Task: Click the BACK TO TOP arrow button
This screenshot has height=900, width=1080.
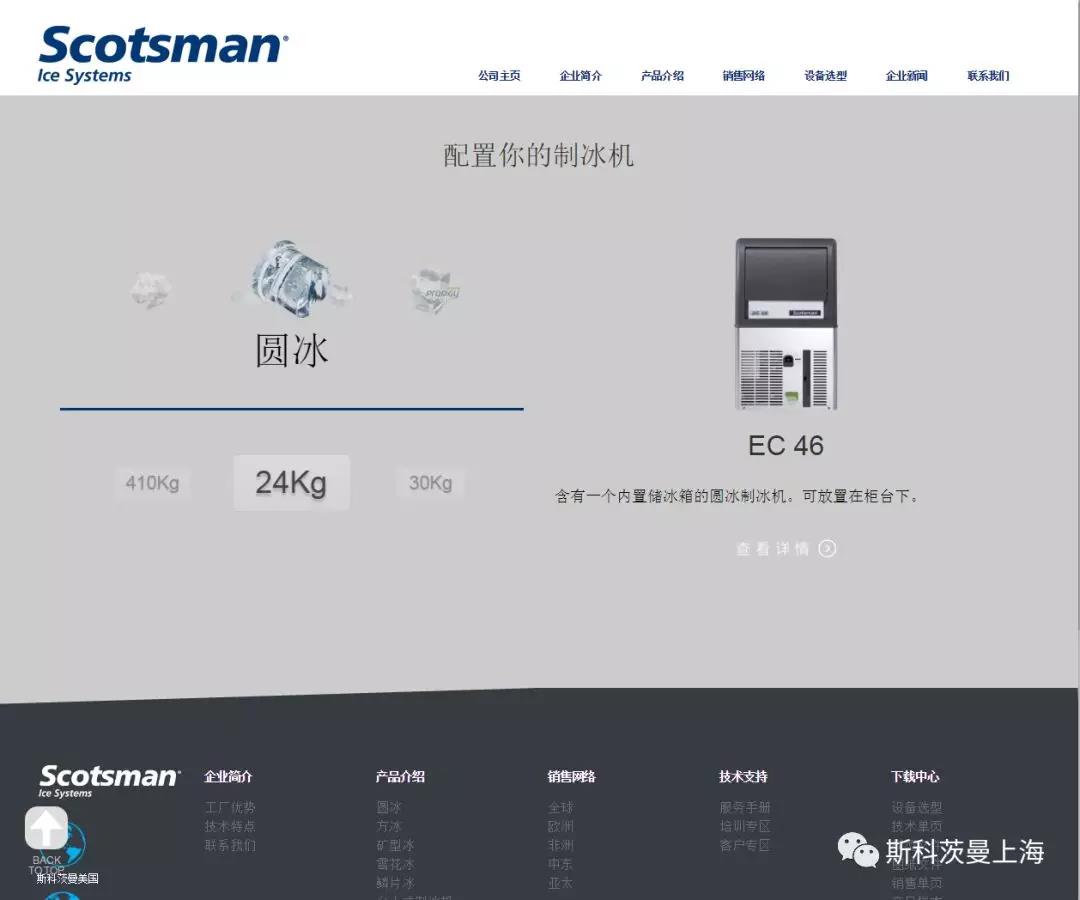Action: coord(46,828)
